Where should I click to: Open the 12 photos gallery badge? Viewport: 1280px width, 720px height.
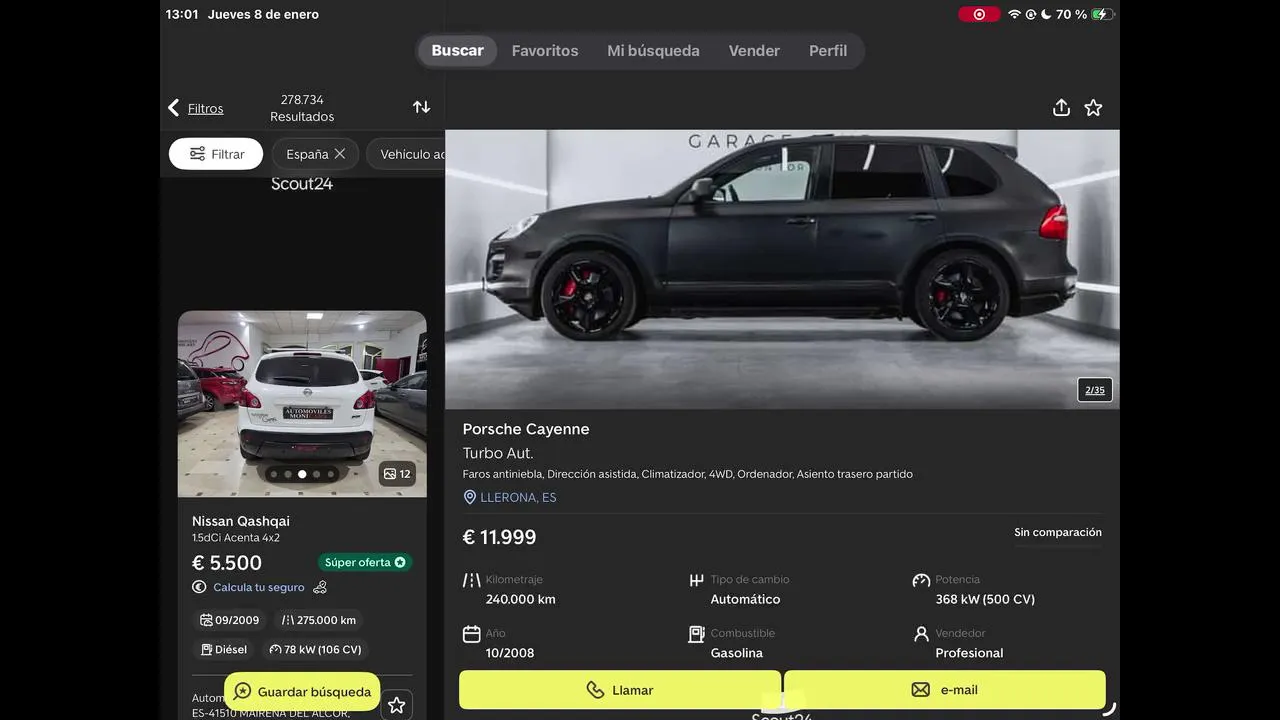tap(397, 474)
